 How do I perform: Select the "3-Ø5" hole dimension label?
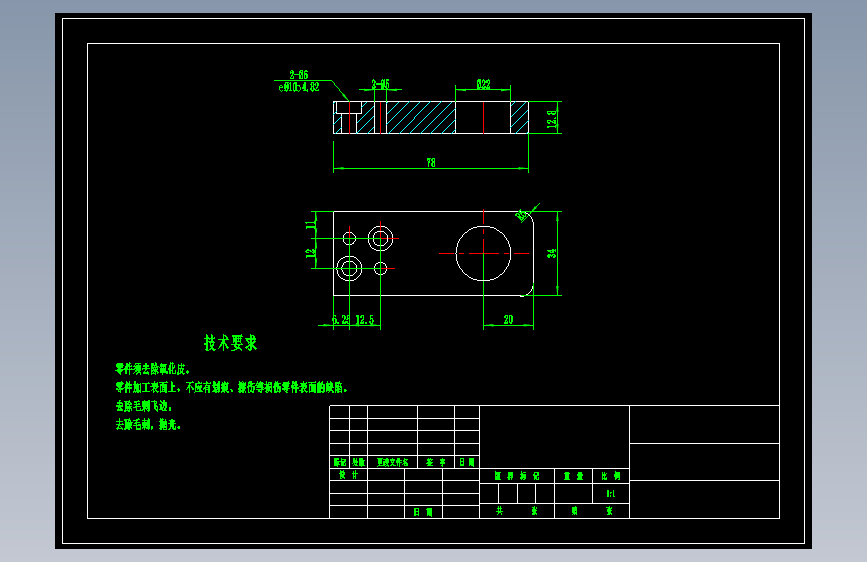click(x=380, y=84)
